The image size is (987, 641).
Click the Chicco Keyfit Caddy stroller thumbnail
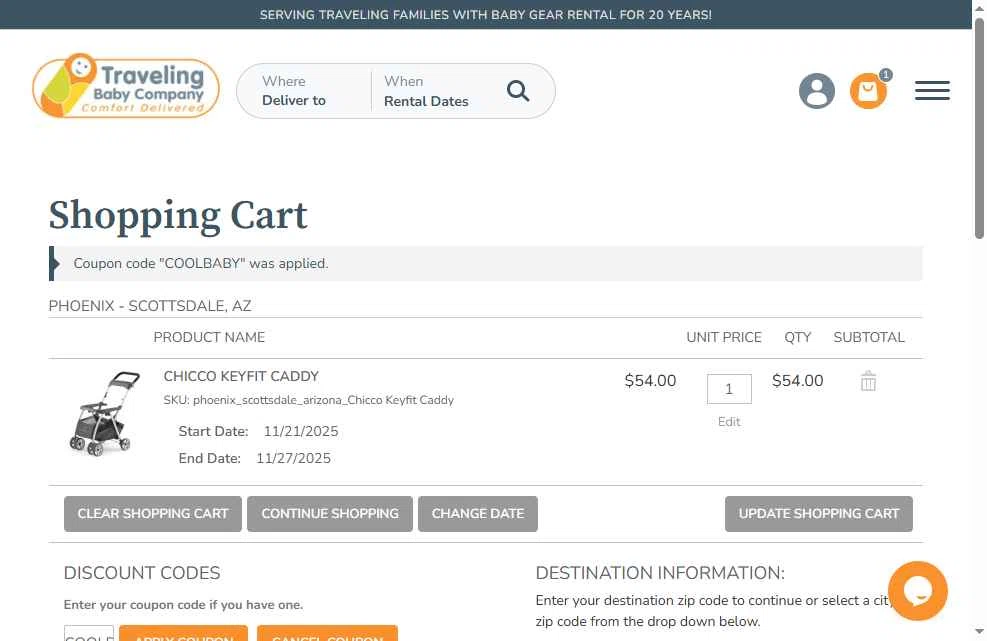tap(104, 413)
